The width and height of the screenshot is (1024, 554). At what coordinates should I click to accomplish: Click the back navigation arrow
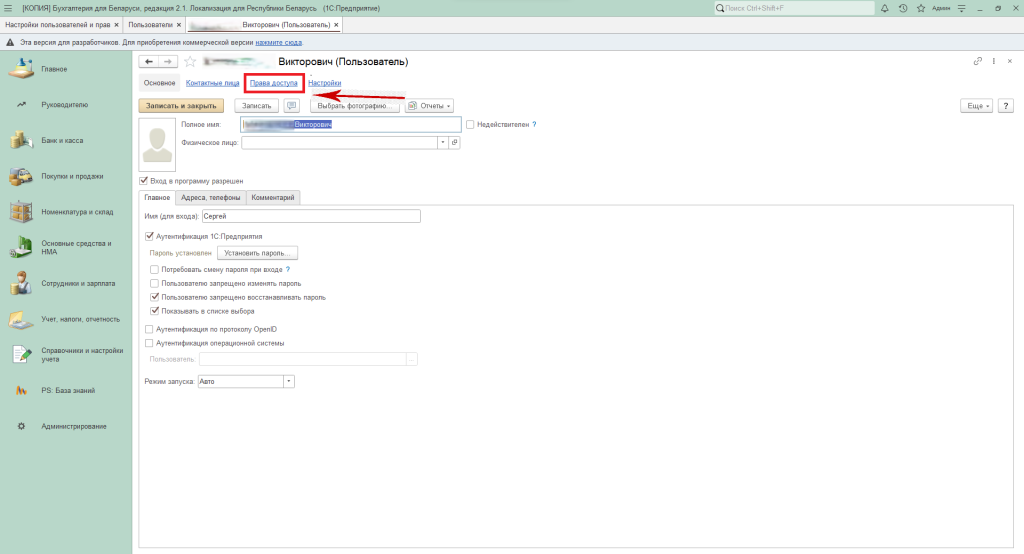click(150, 62)
